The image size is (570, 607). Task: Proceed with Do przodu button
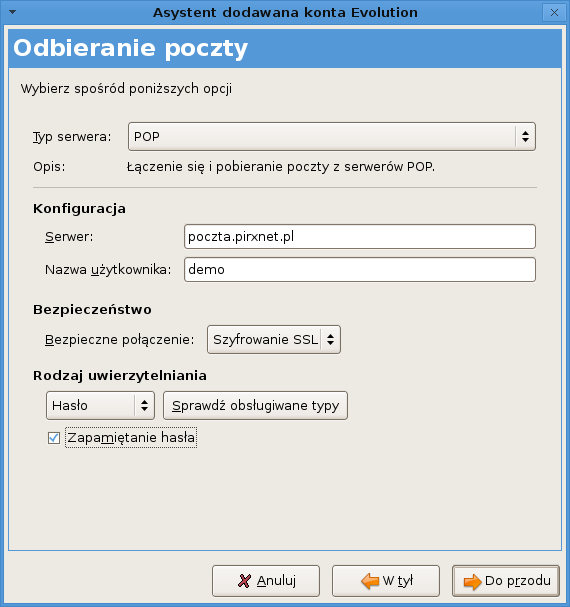coord(506,581)
